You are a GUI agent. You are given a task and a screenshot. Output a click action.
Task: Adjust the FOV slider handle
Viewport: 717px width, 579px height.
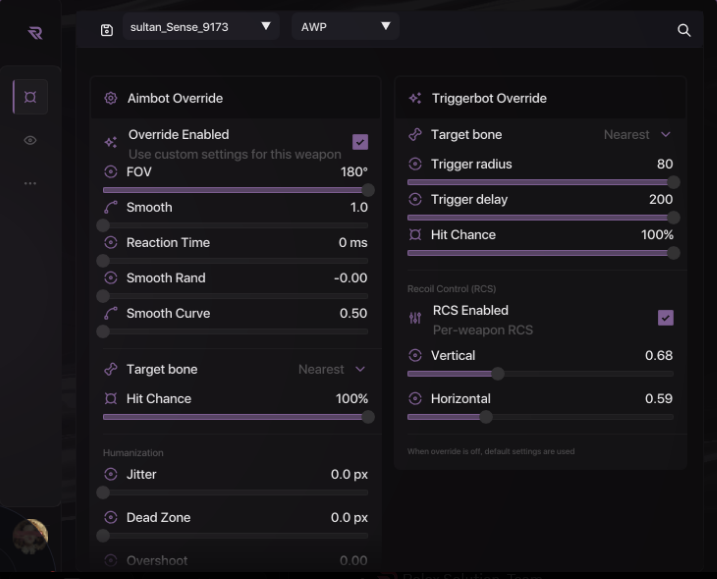click(368, 190)
